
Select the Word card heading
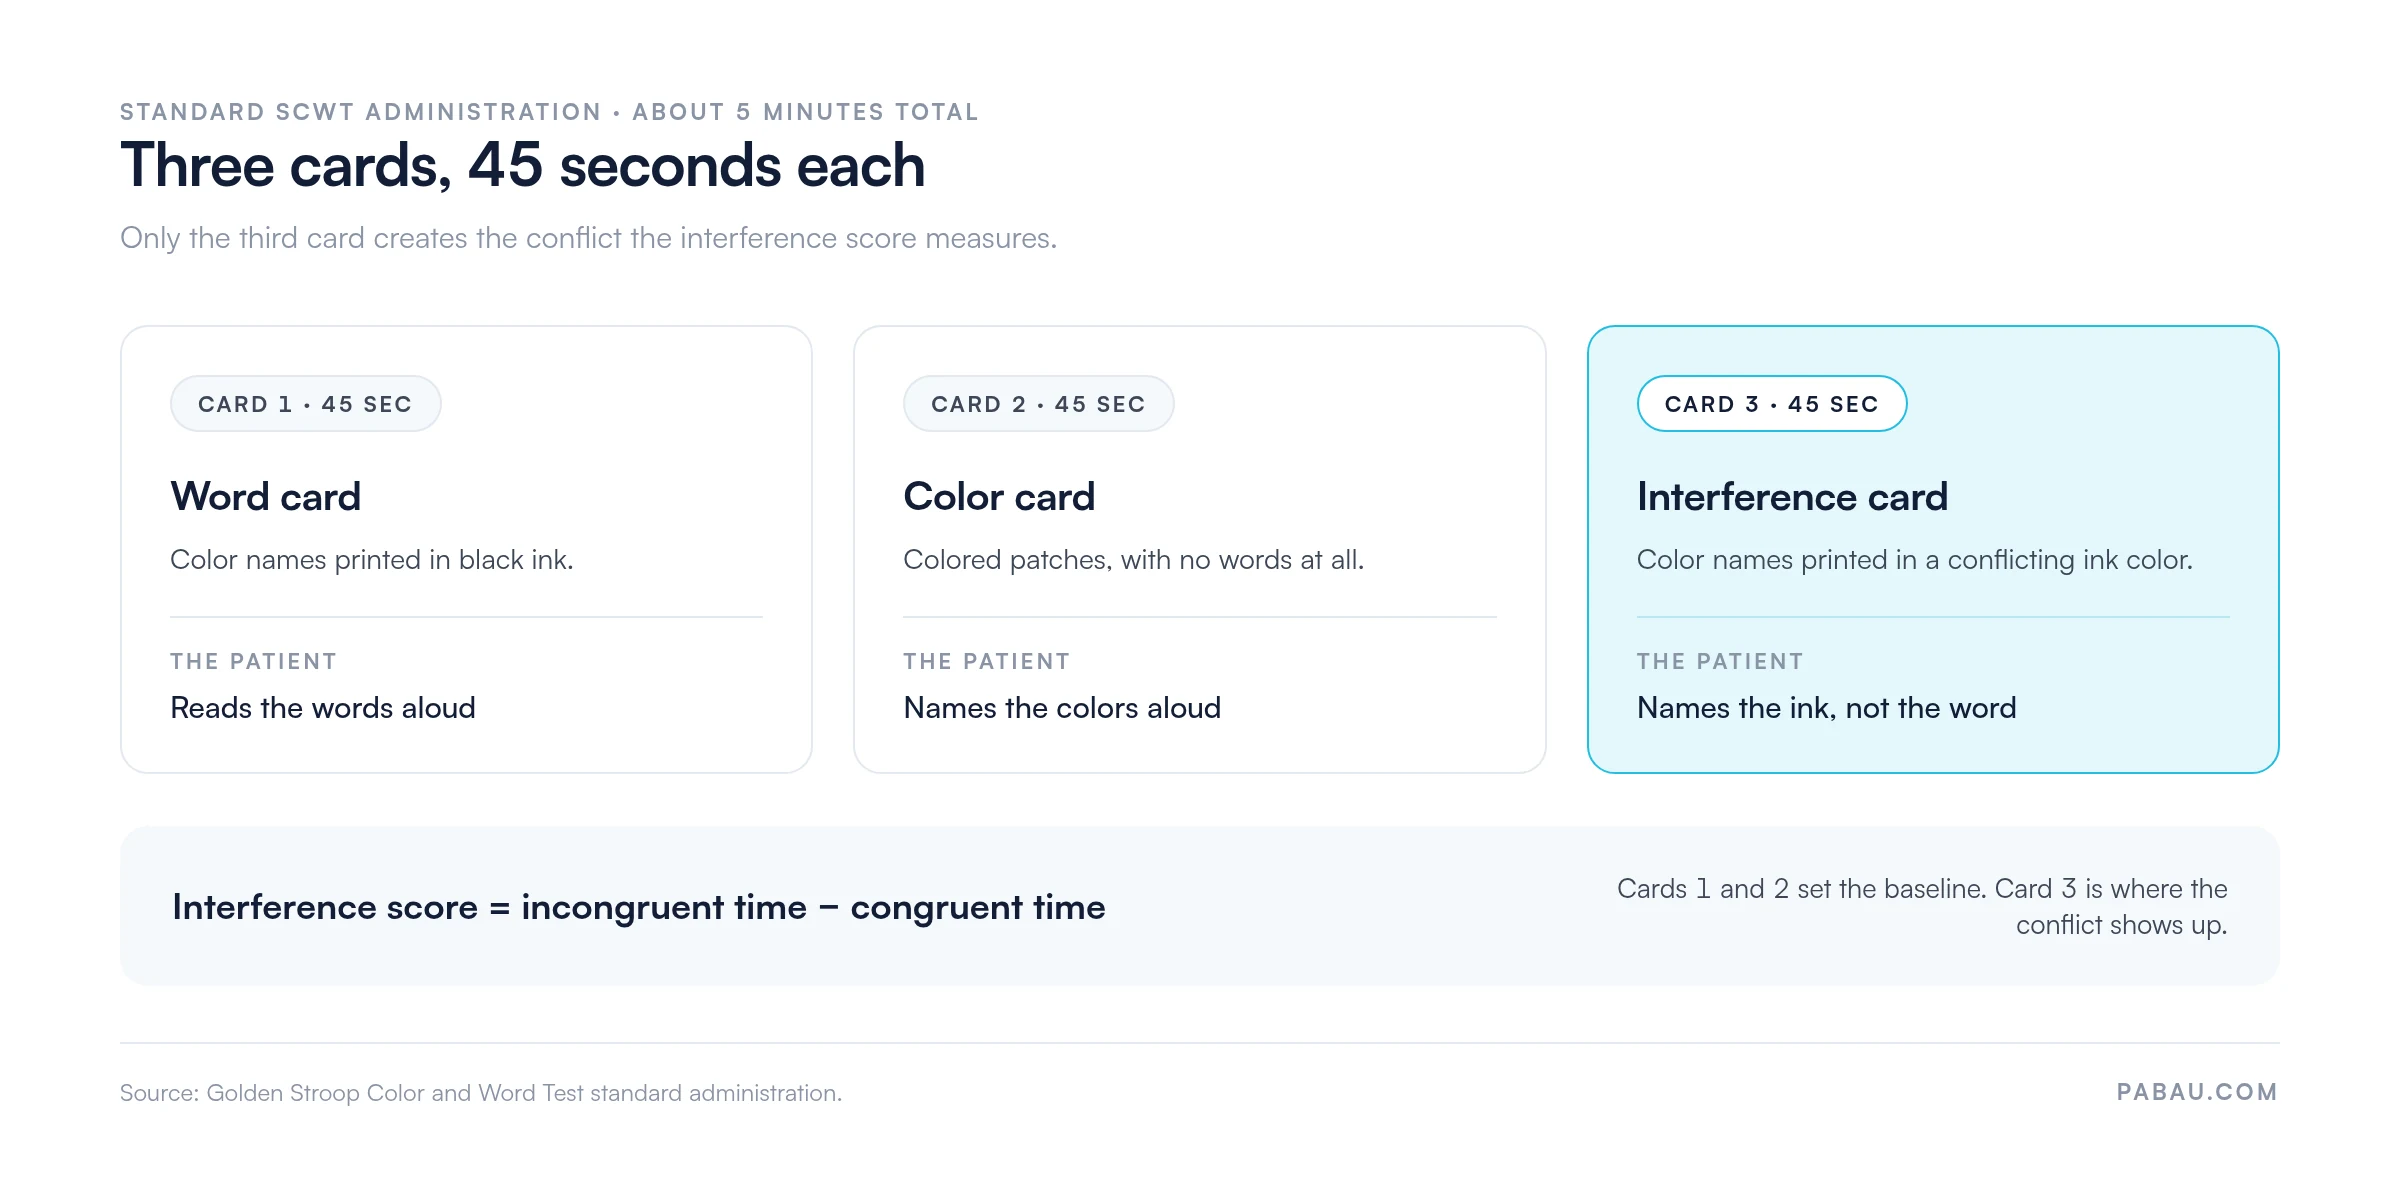[x=265, y=497]
